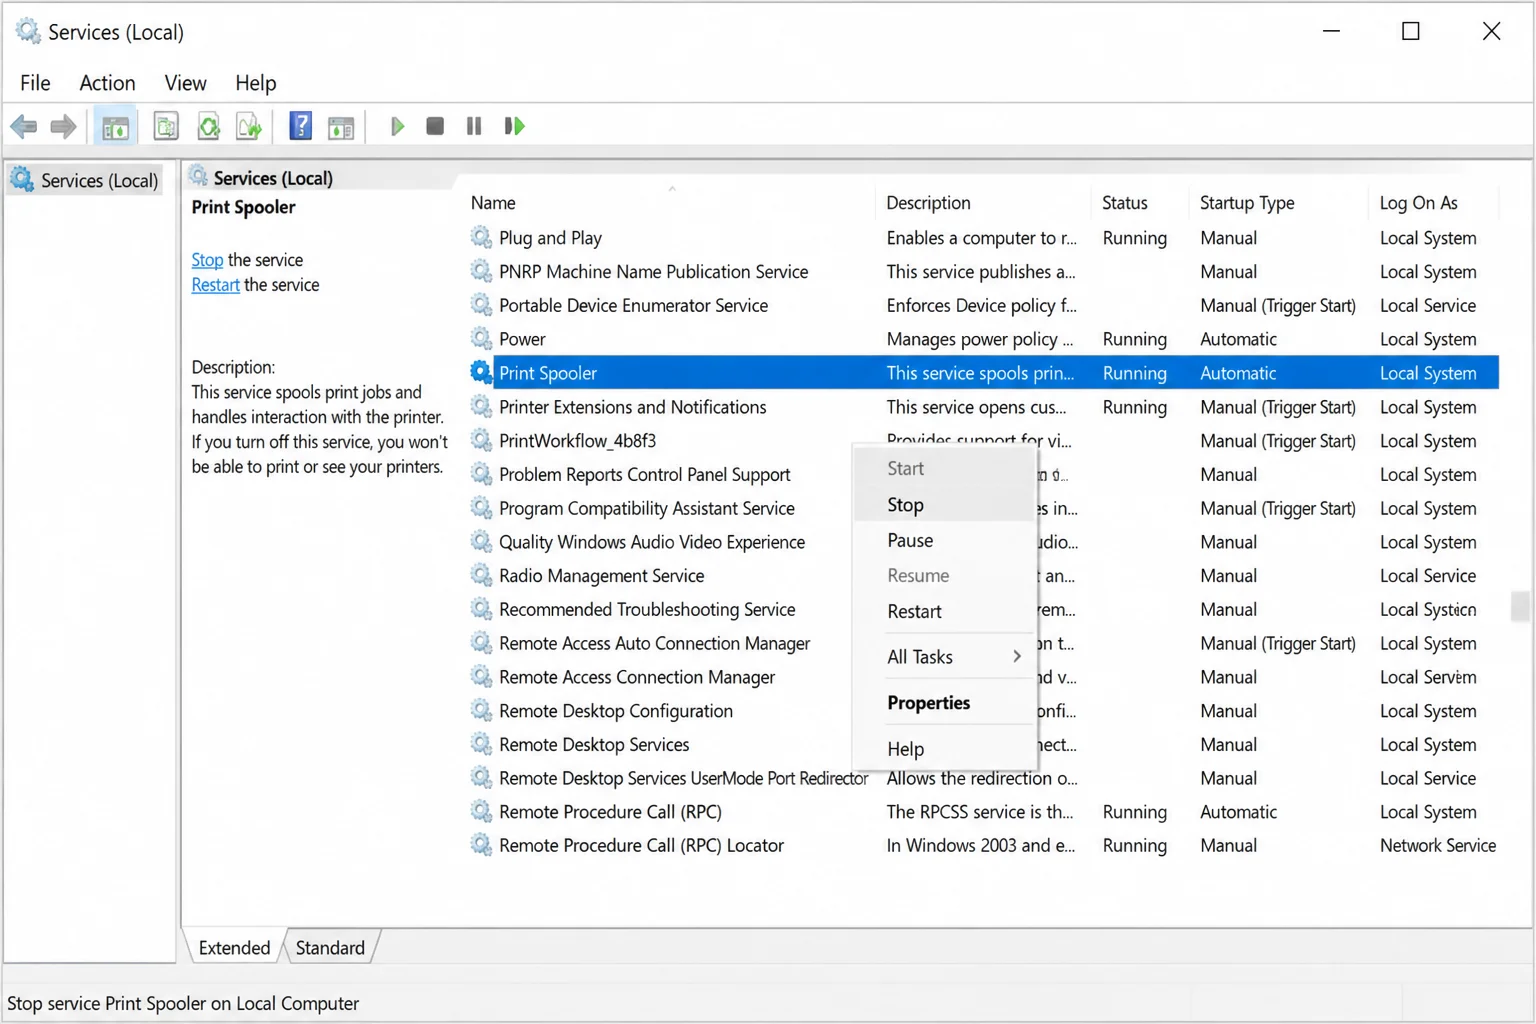Click the Print Spooler name in the selected row
The image size is (1536, 1024).
pos(547,373)
